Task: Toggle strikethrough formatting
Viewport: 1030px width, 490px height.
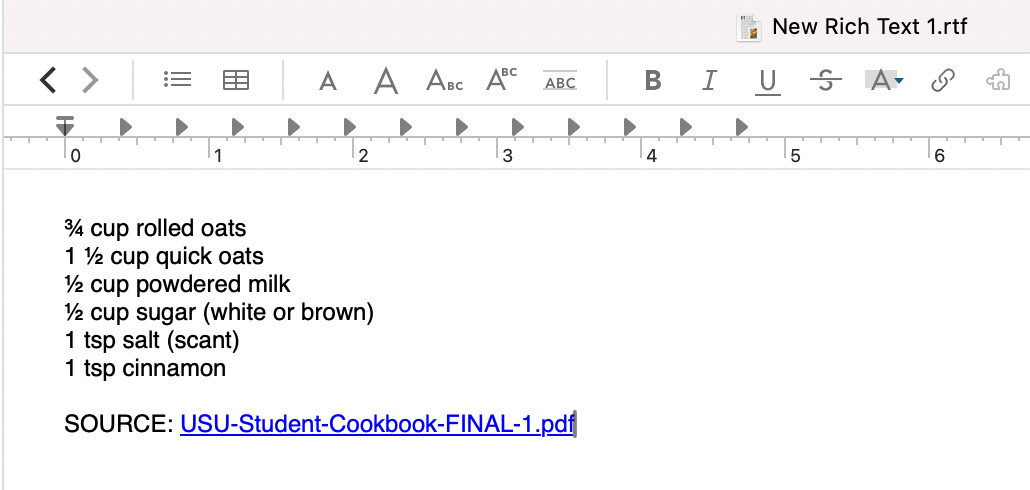Action: 826,81
